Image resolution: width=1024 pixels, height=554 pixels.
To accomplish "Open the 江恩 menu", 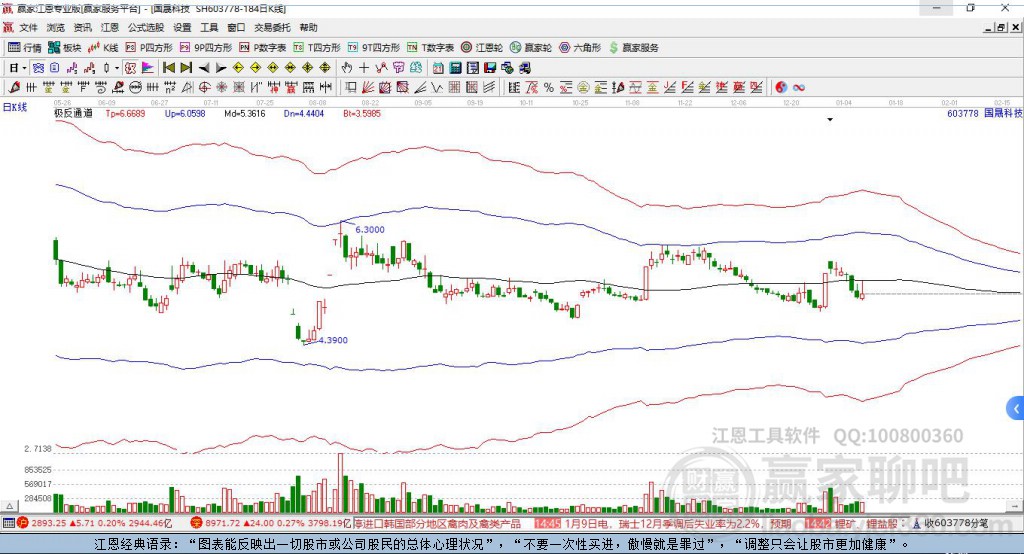I will 110,27.
